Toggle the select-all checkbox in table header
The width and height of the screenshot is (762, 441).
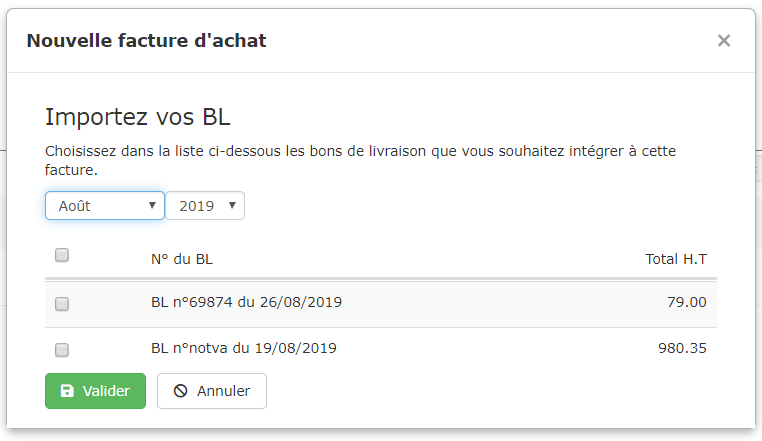point(62,255)
